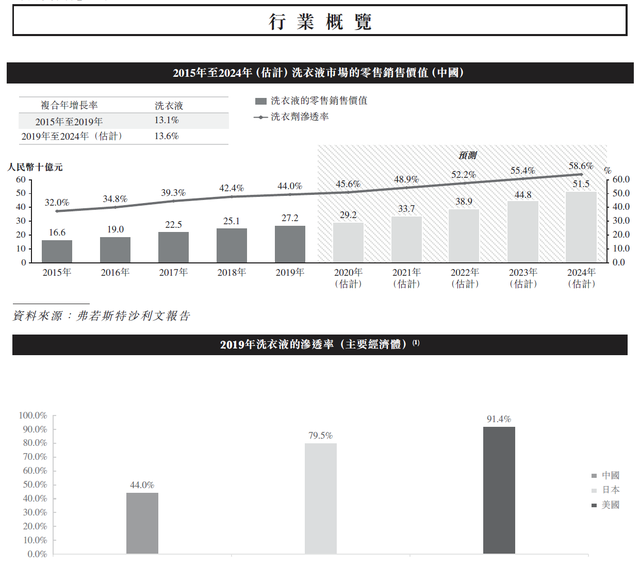This screenshot has width=640, height=566.
Task: Click the 13.1% growth rate cell
Action: [167, 120]
